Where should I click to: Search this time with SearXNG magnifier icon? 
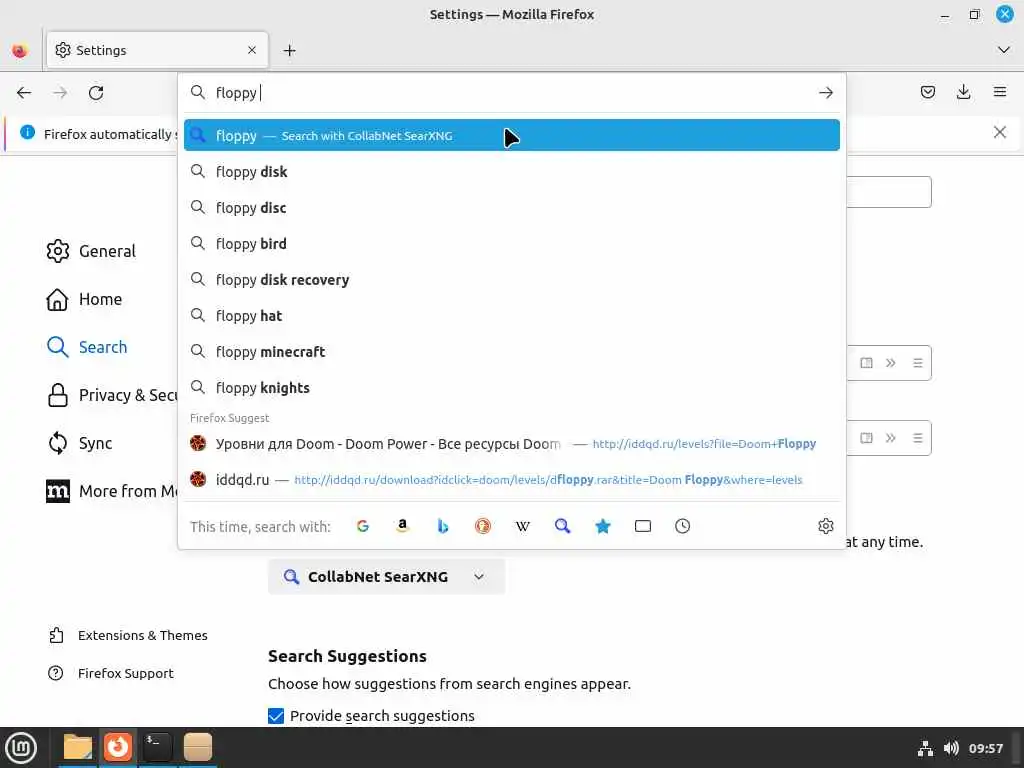[x=562, y=526]
